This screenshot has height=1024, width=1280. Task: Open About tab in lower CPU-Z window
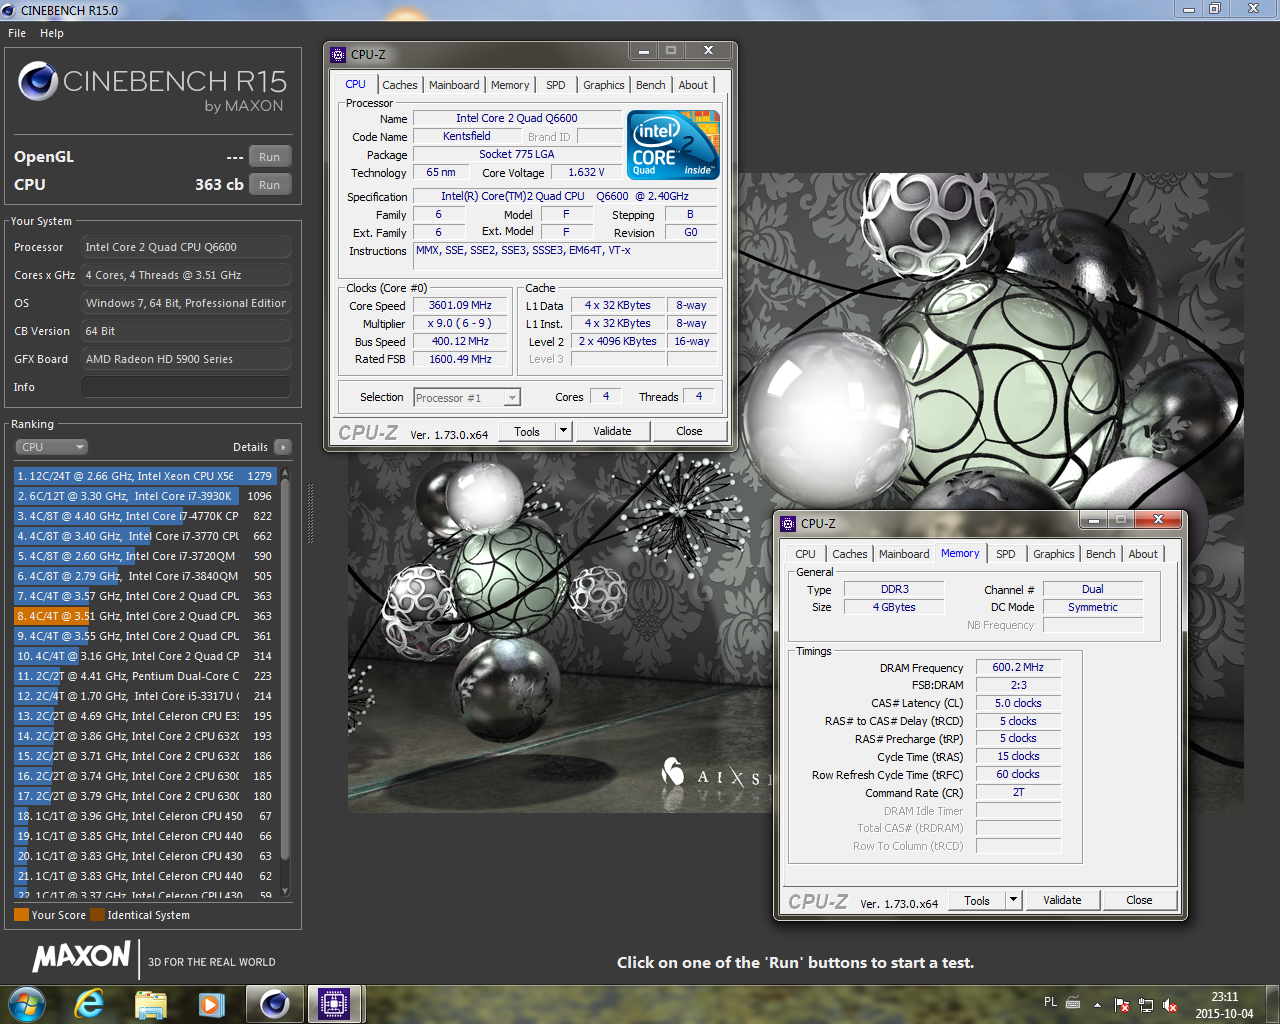point(1143,554)
